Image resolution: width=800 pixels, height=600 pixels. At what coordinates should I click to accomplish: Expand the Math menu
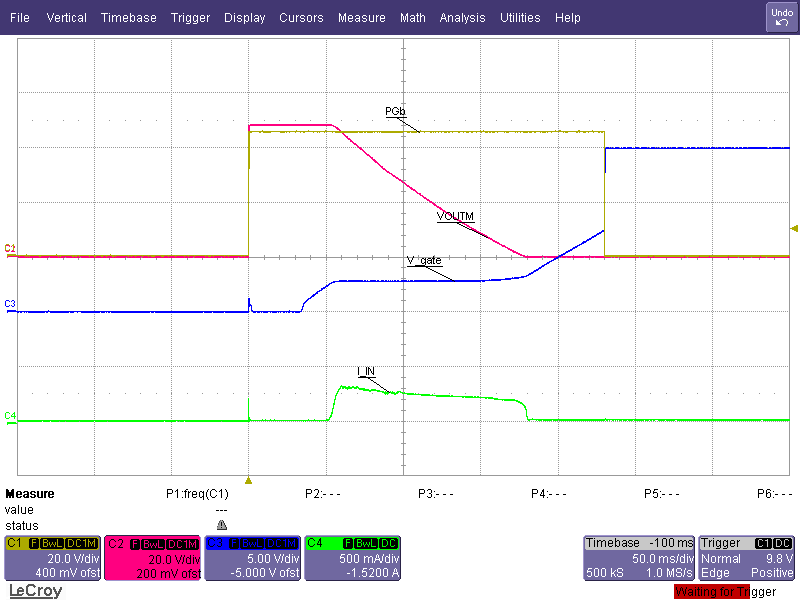tap(412, 18)
